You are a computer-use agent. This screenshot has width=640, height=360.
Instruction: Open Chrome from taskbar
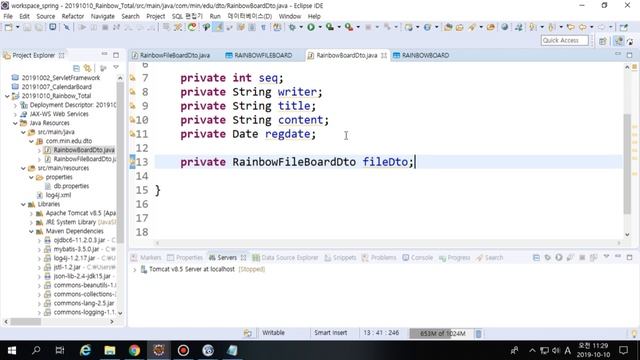134,350
